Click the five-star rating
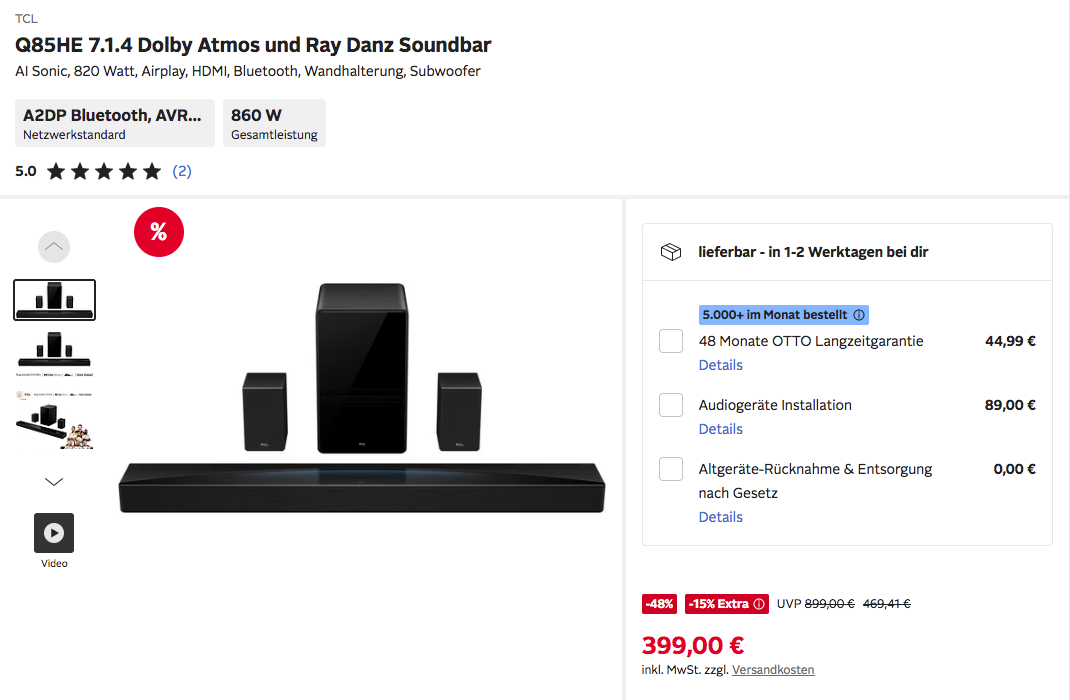Screen dimensions: 1070x700 click(103, 171)
